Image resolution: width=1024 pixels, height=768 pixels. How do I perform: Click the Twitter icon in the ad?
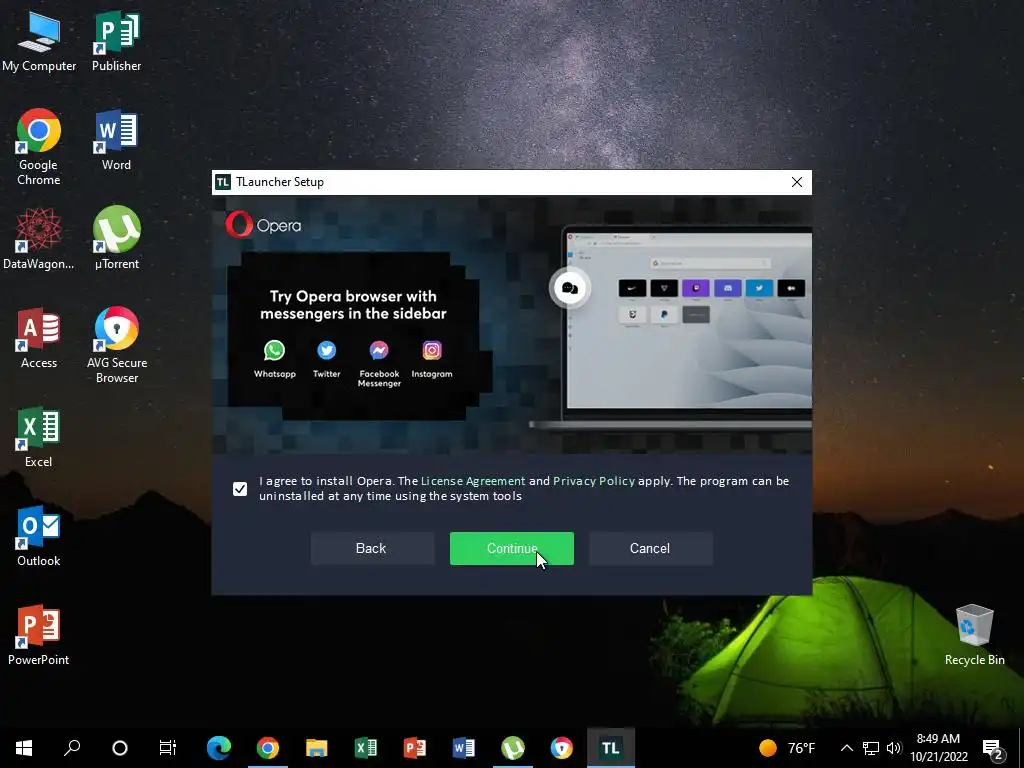tap(327, 350)
